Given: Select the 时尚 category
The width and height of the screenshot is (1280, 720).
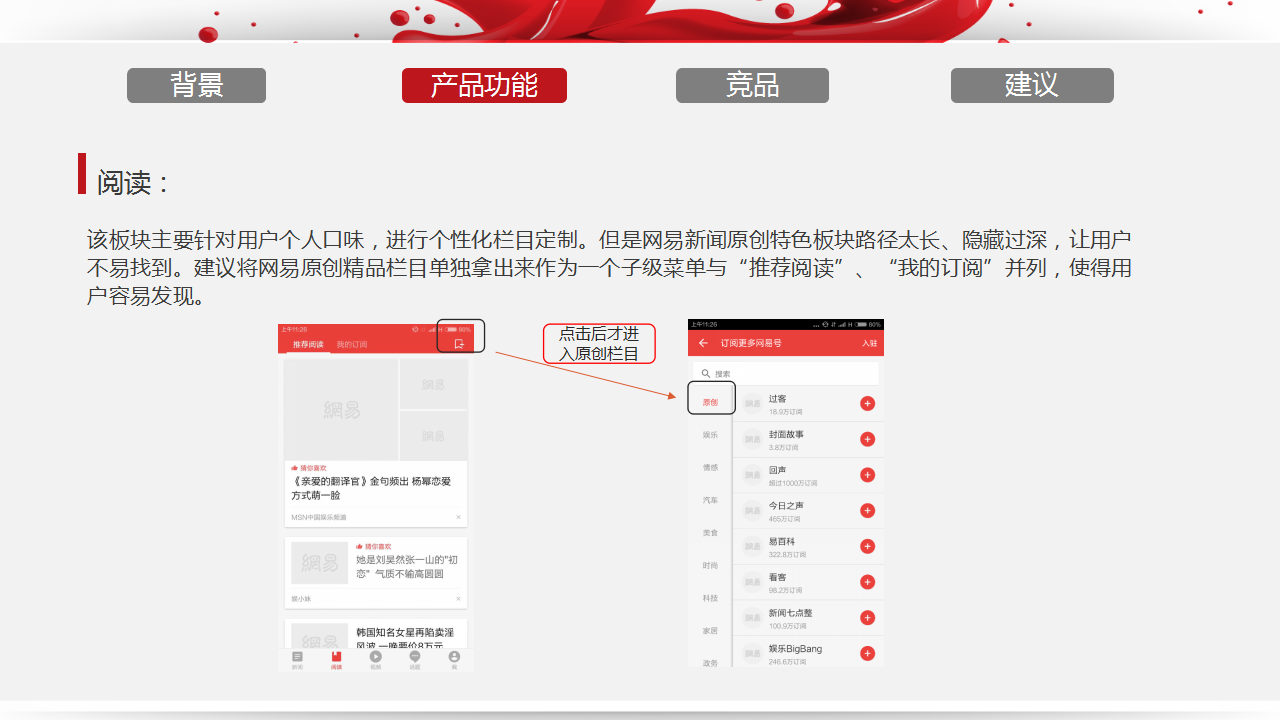Looking at the screenshot, I should click(710, 565).
